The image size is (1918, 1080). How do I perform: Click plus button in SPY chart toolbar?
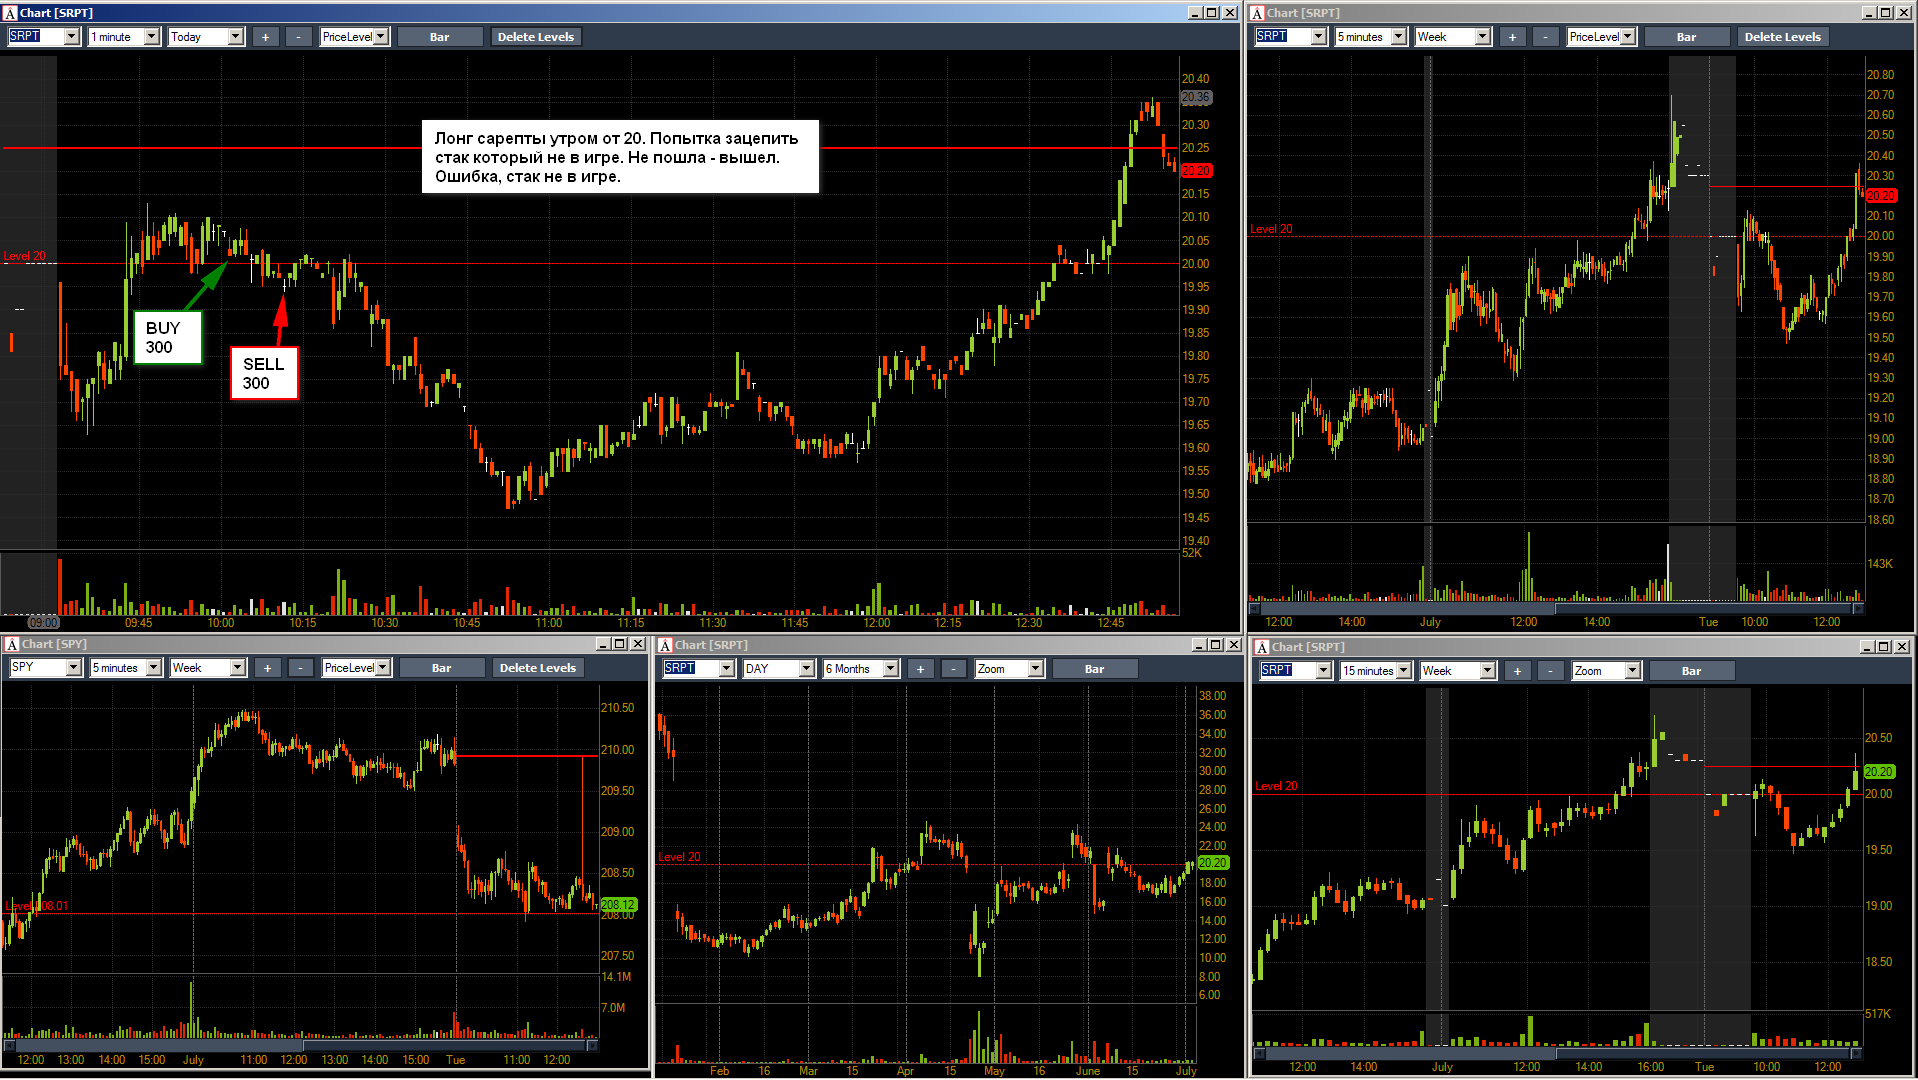pos(267,668)
